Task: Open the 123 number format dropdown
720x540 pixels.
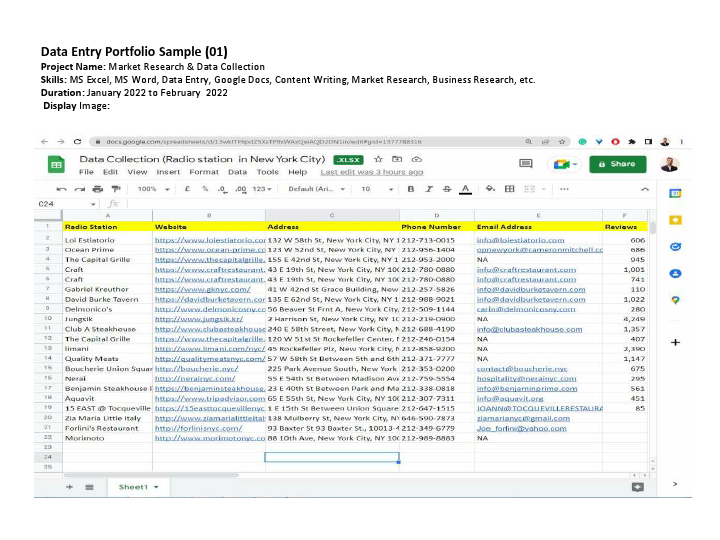Action: [x=262, y=189]
